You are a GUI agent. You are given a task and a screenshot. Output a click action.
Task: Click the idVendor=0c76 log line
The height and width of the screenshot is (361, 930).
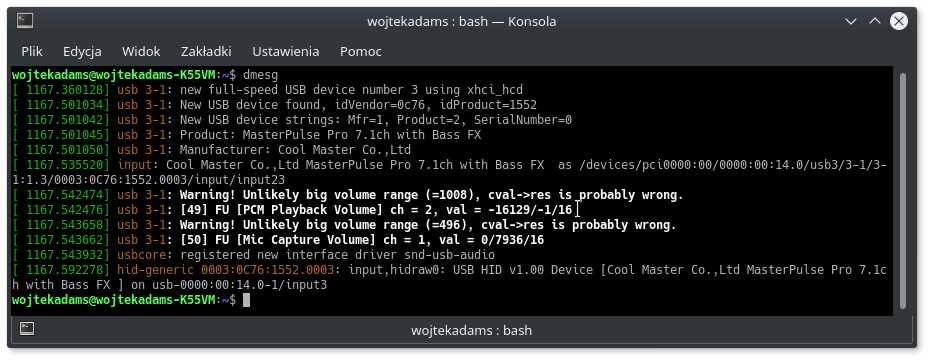(x=274, y=105)
